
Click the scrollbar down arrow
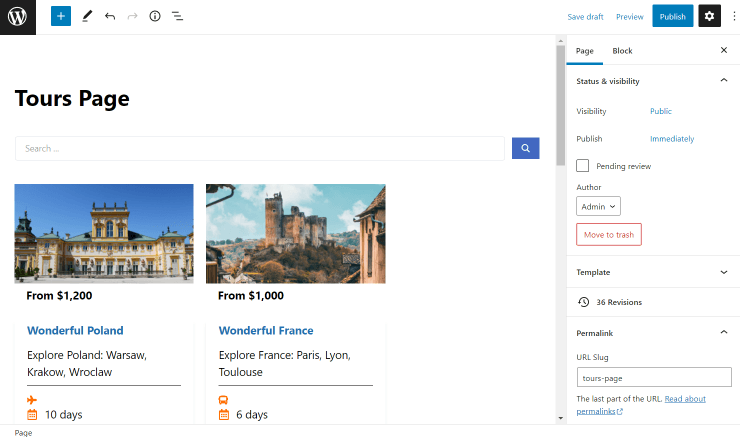(x=561, y=418)
